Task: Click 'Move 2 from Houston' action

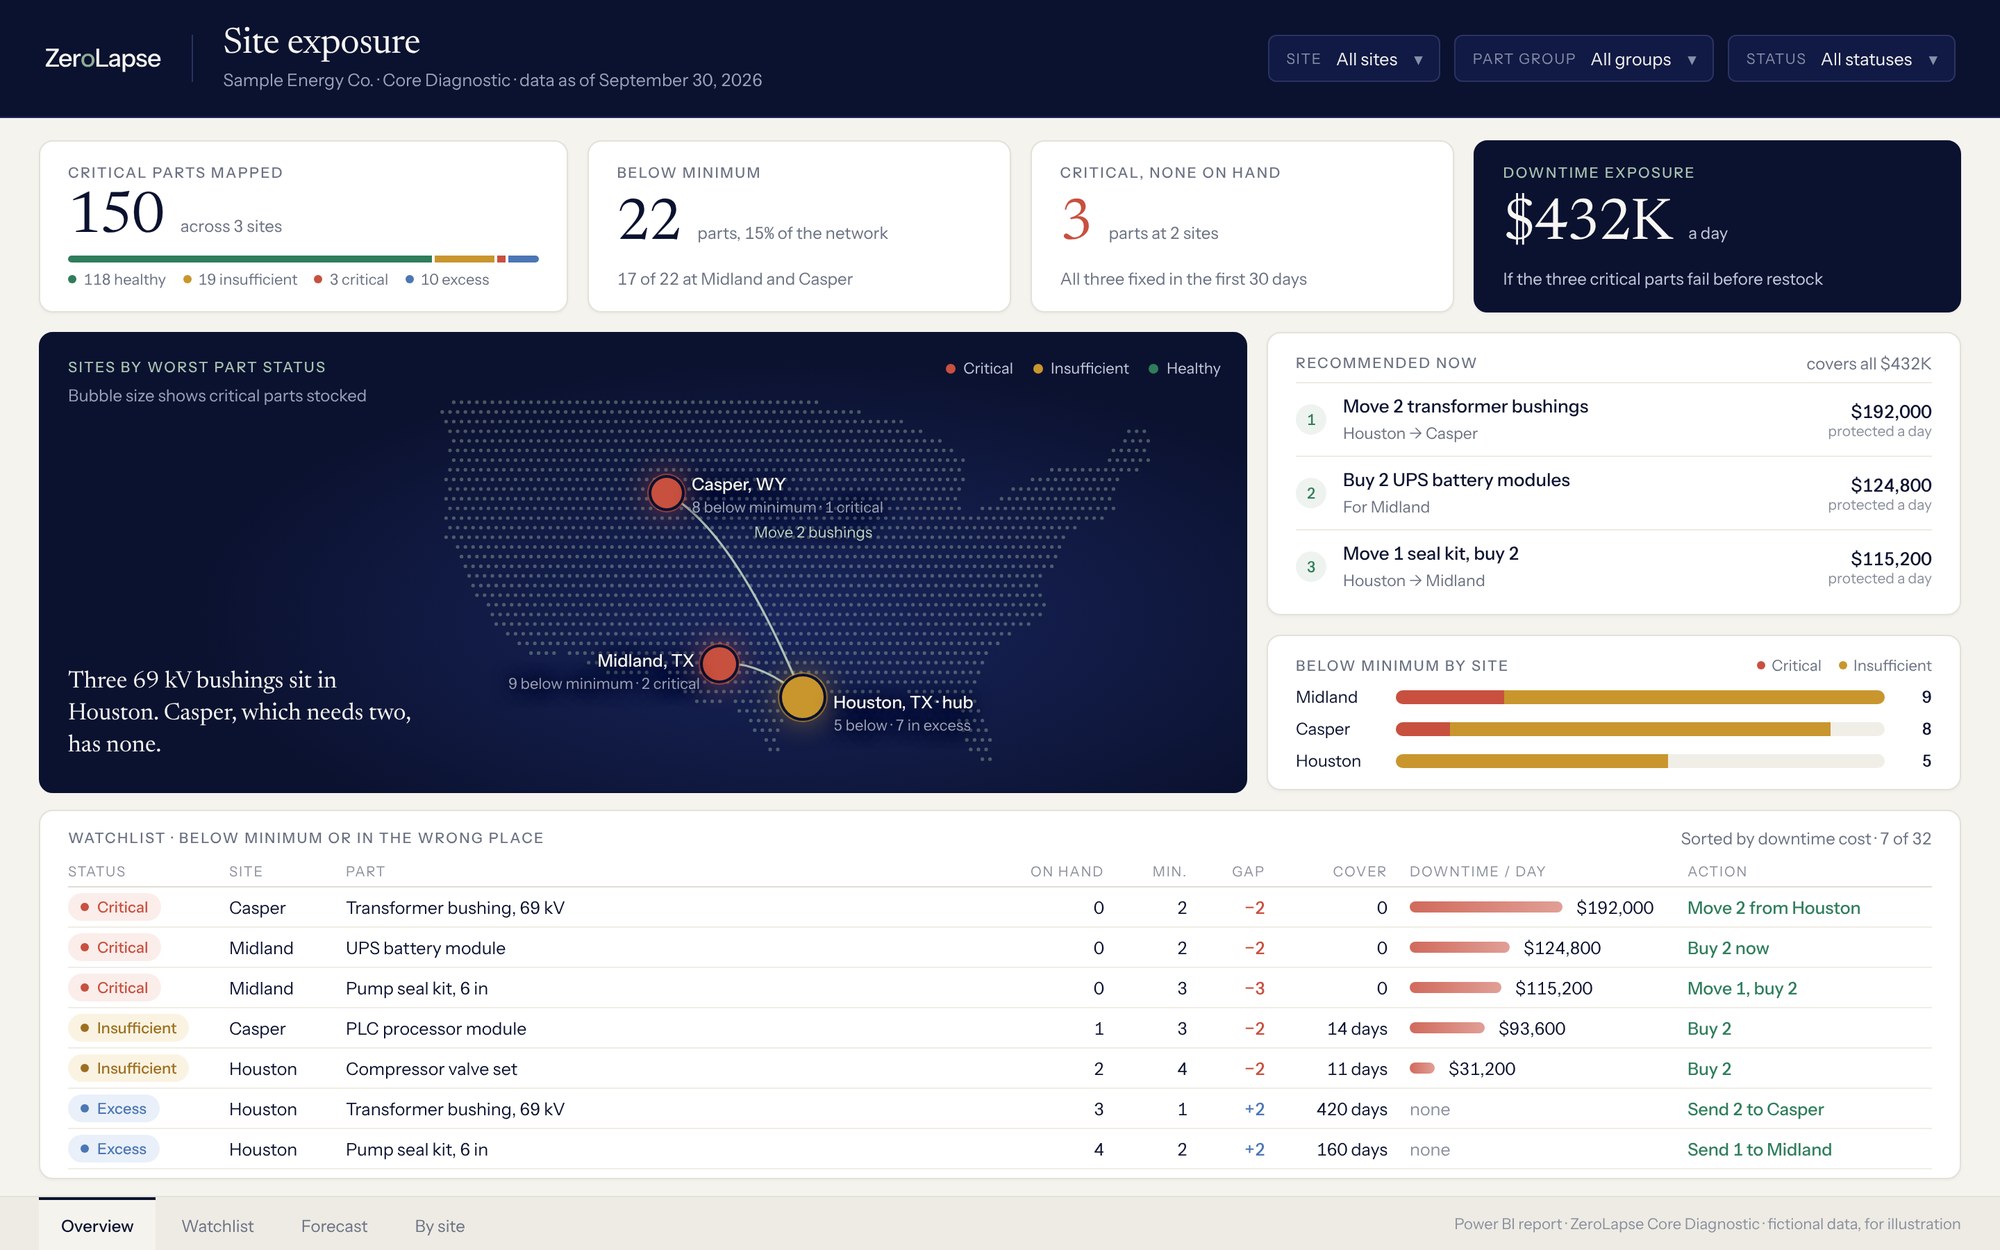Action: [1773, 908]
